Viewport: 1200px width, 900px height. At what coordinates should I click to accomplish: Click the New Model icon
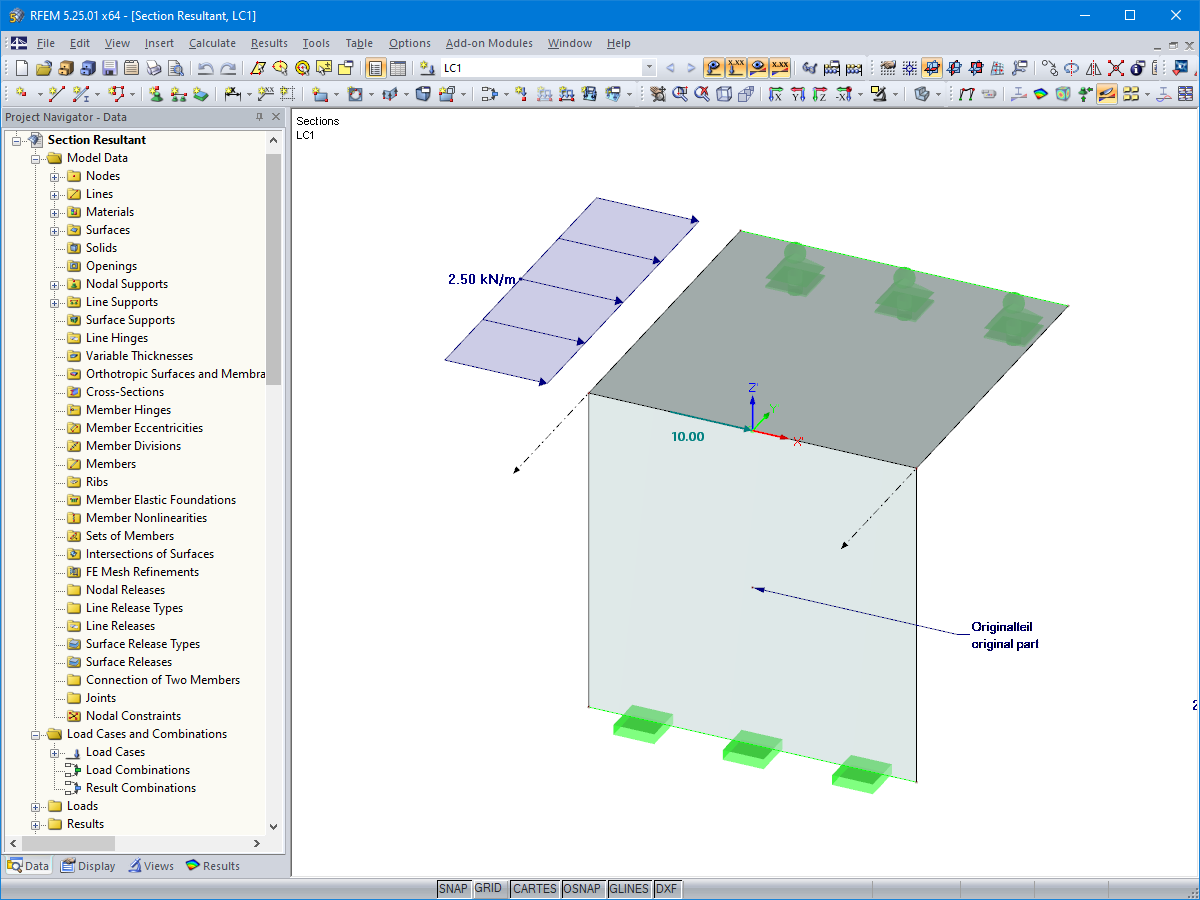21,68
